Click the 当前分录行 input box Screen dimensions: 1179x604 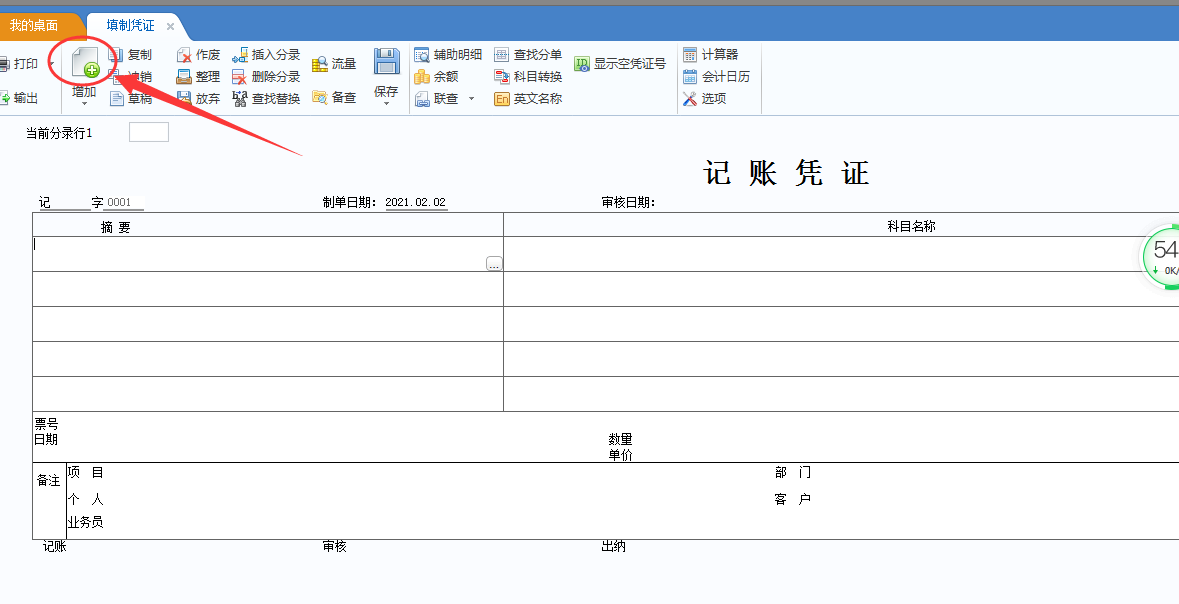[149, 133]
